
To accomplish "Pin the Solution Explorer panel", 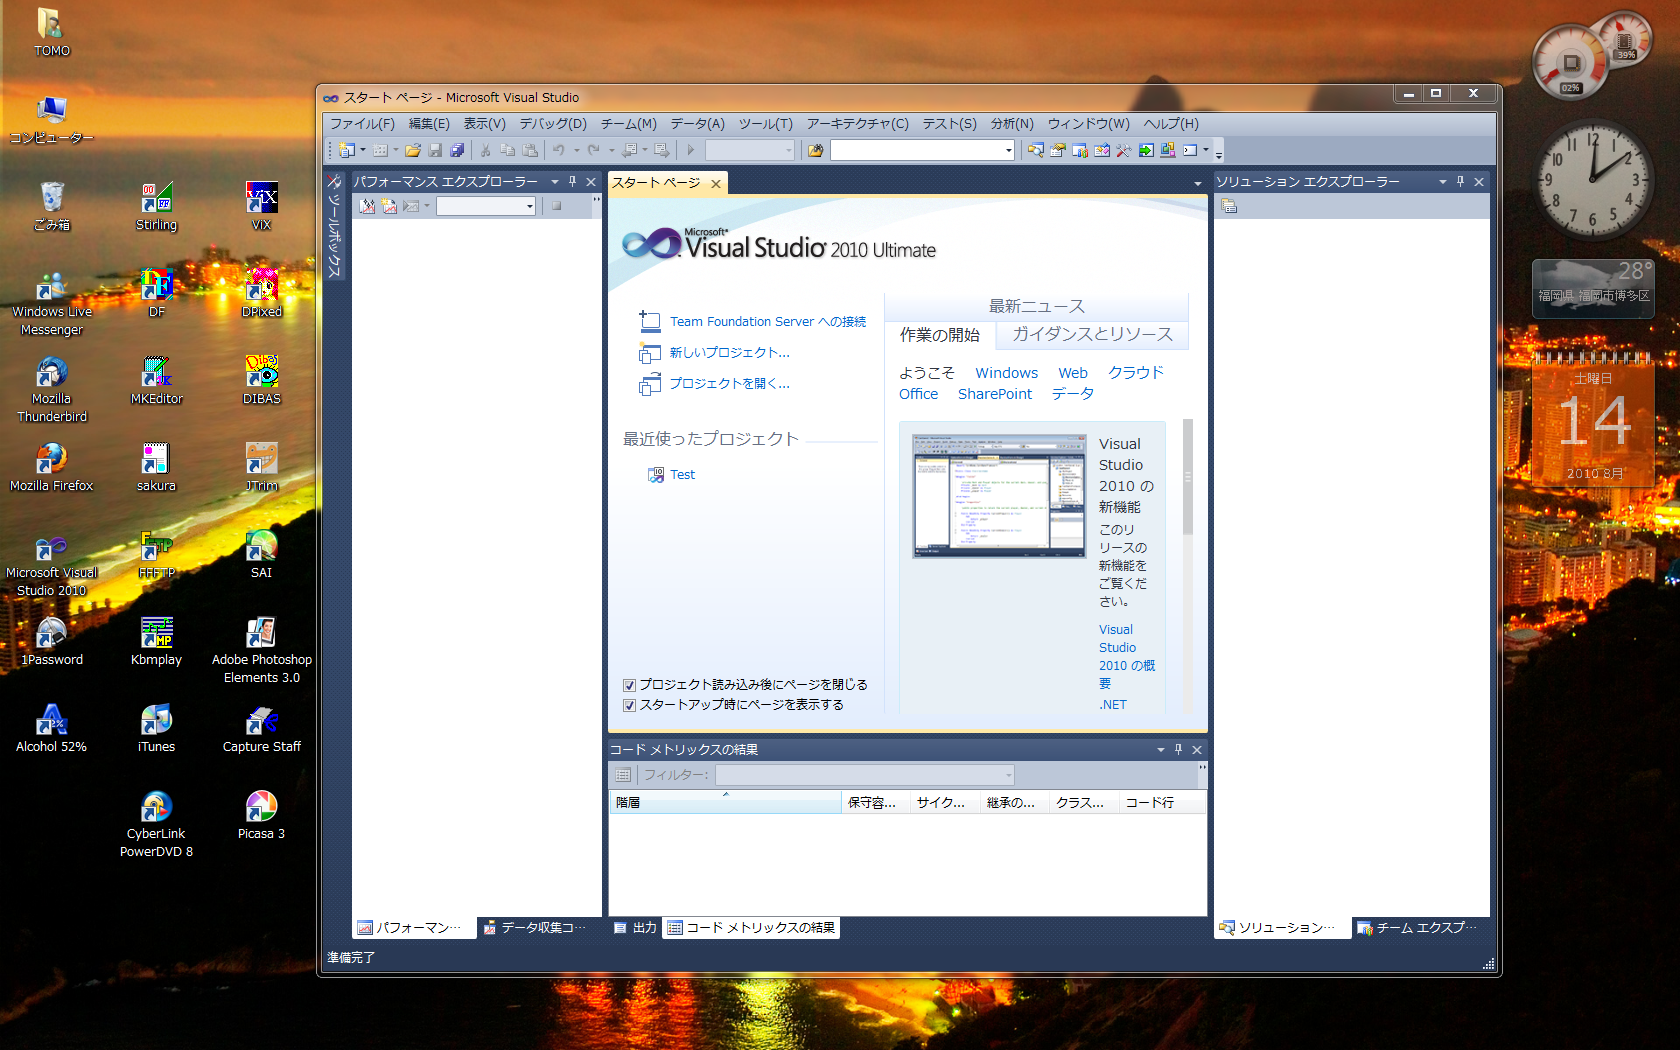I will point(1461,182).
